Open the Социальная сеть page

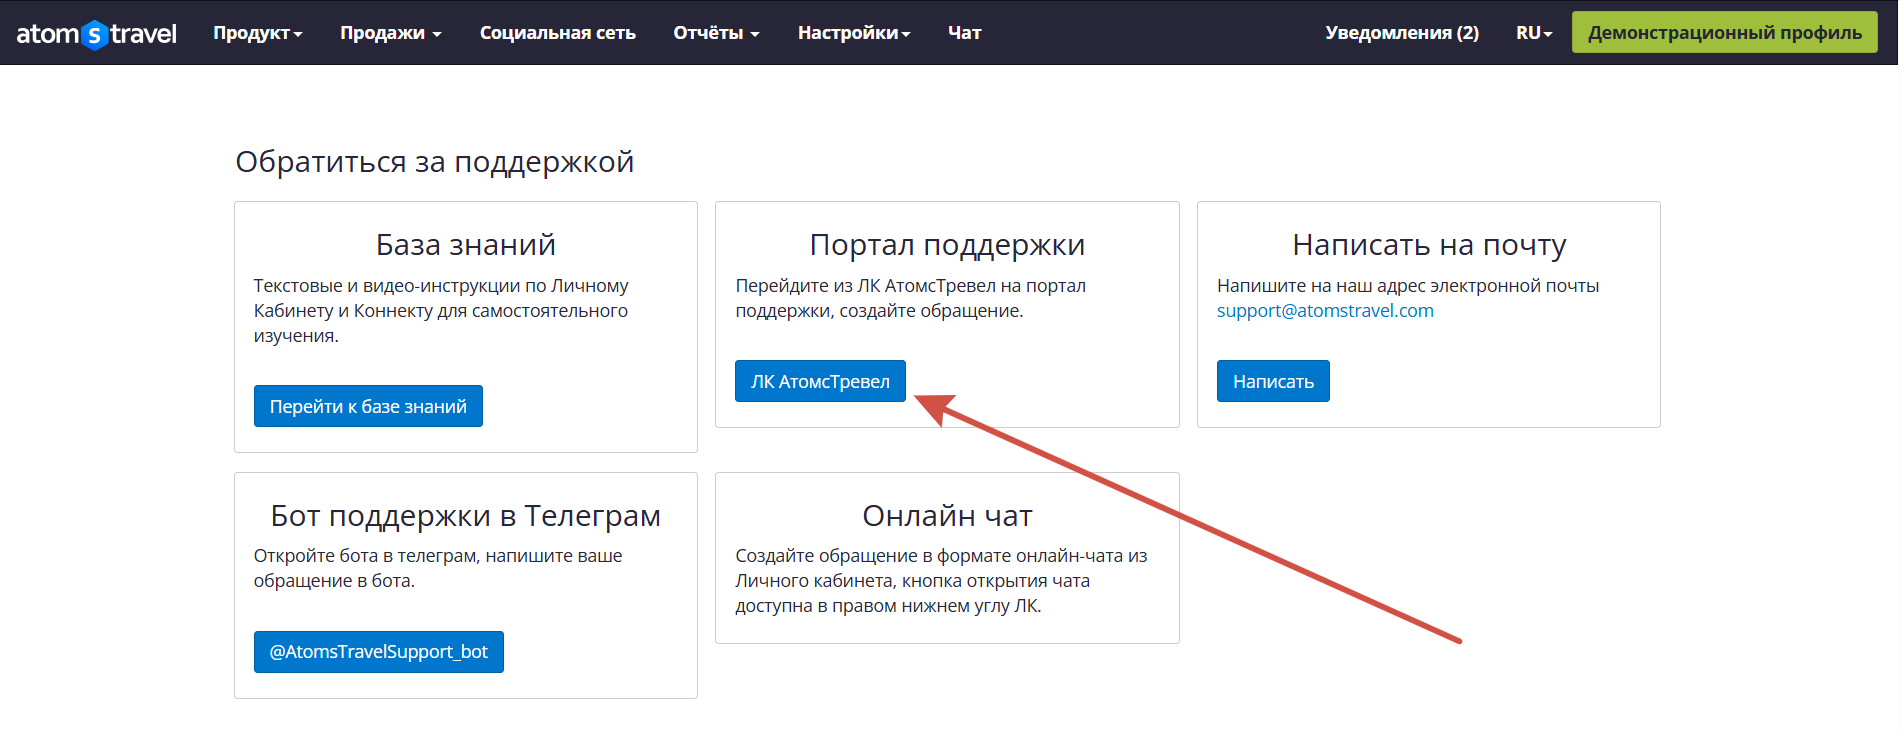click(557, 33)
